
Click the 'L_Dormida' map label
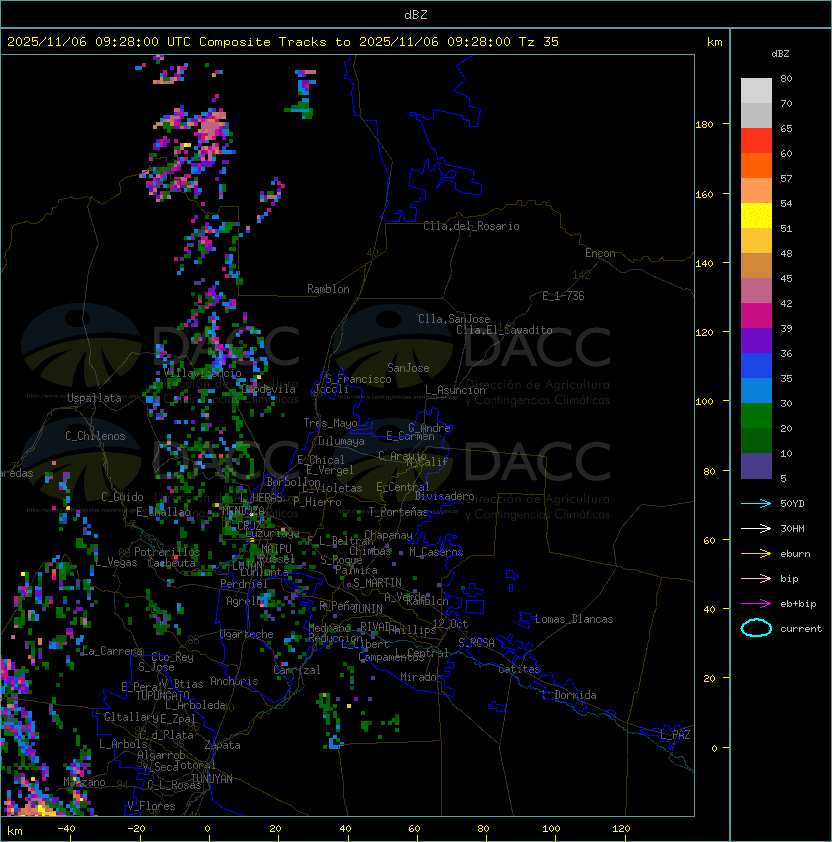coord(569,695)
